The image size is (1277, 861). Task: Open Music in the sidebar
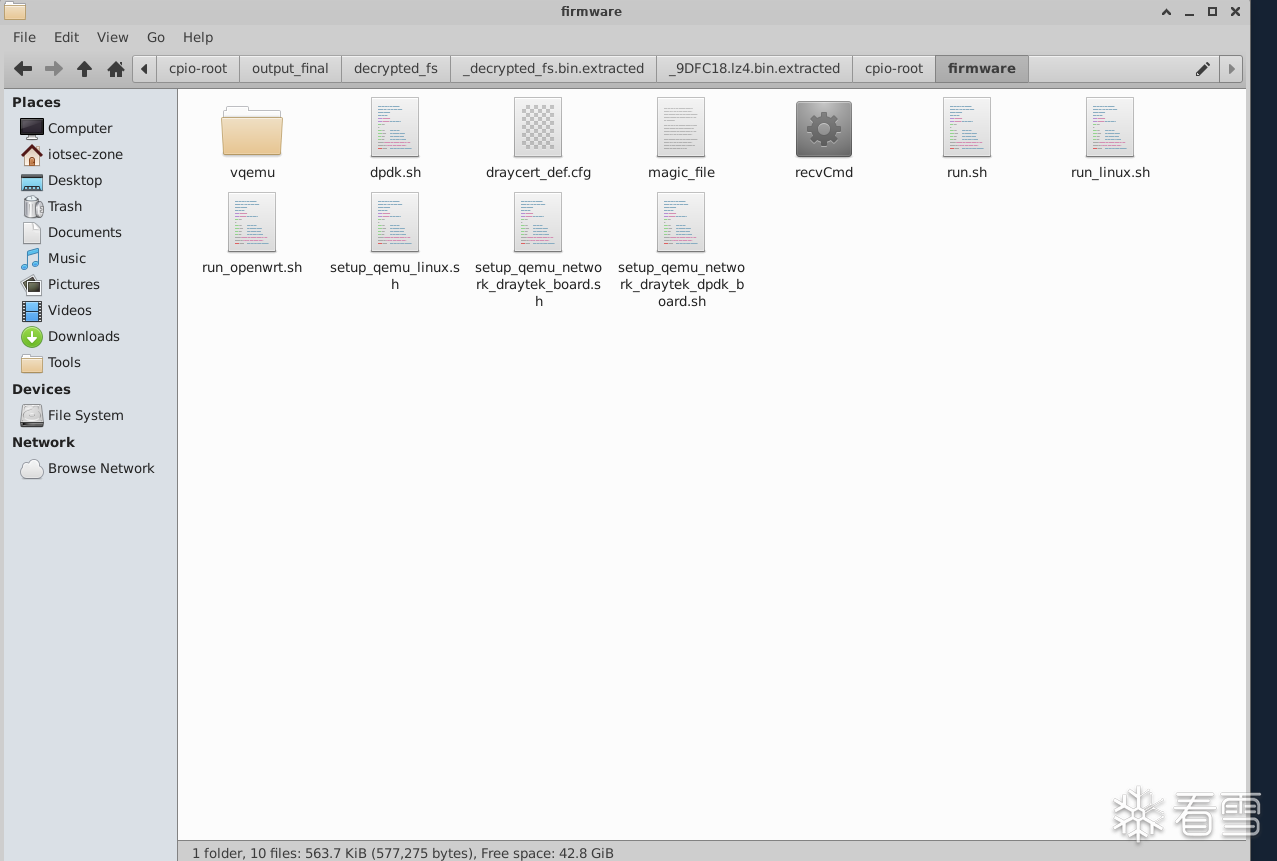tap(90, 258)
